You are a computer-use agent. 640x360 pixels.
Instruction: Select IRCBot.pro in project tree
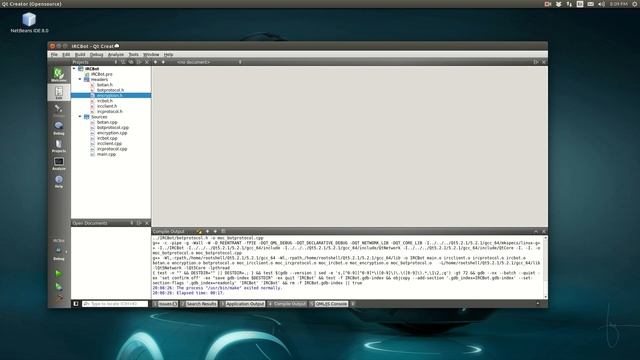(x=102, y=74)
